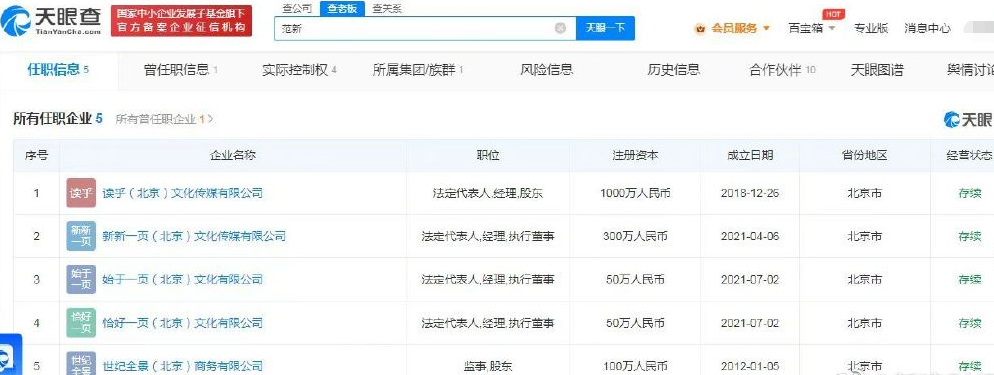Select the 法定代表人,经理,股东 position cell
Screen dimensions: 994x375
pyautogui.click(x=487, y=193)
